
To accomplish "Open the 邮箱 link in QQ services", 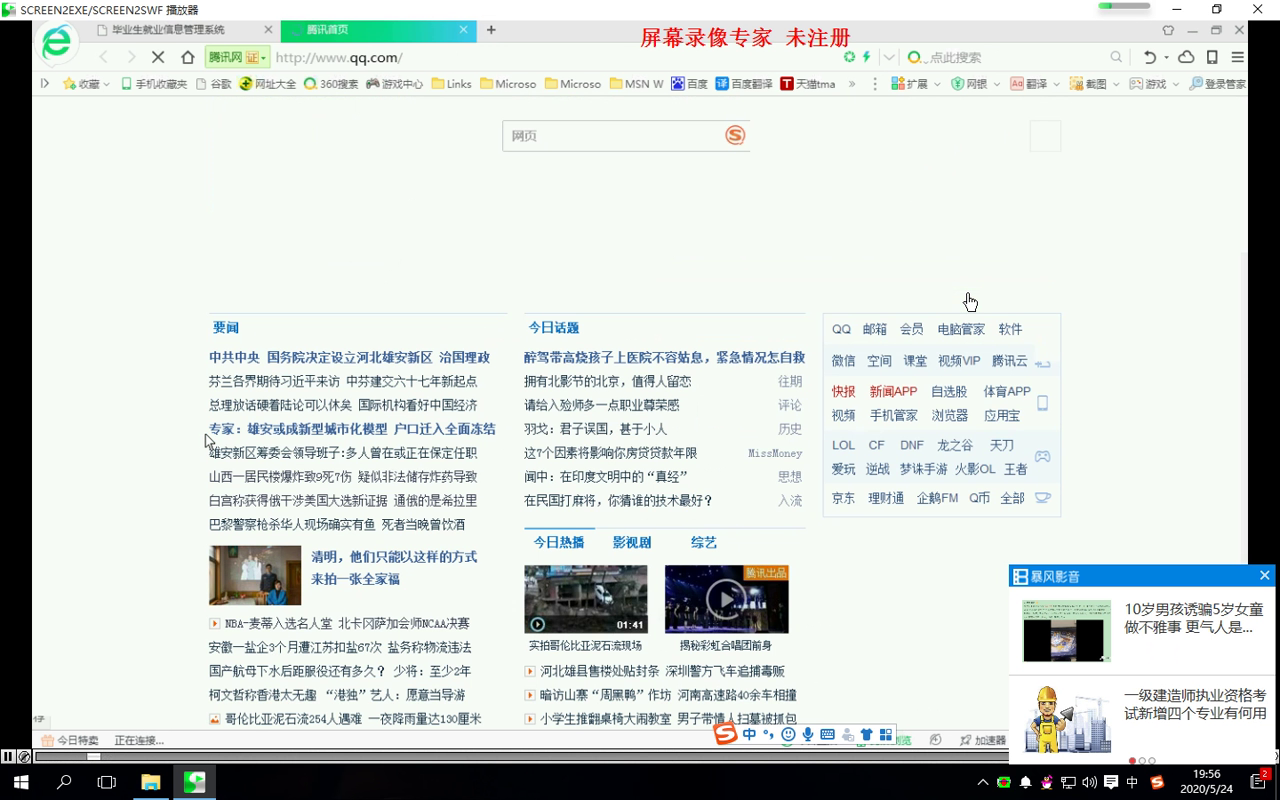I will (x=875, y=329).
